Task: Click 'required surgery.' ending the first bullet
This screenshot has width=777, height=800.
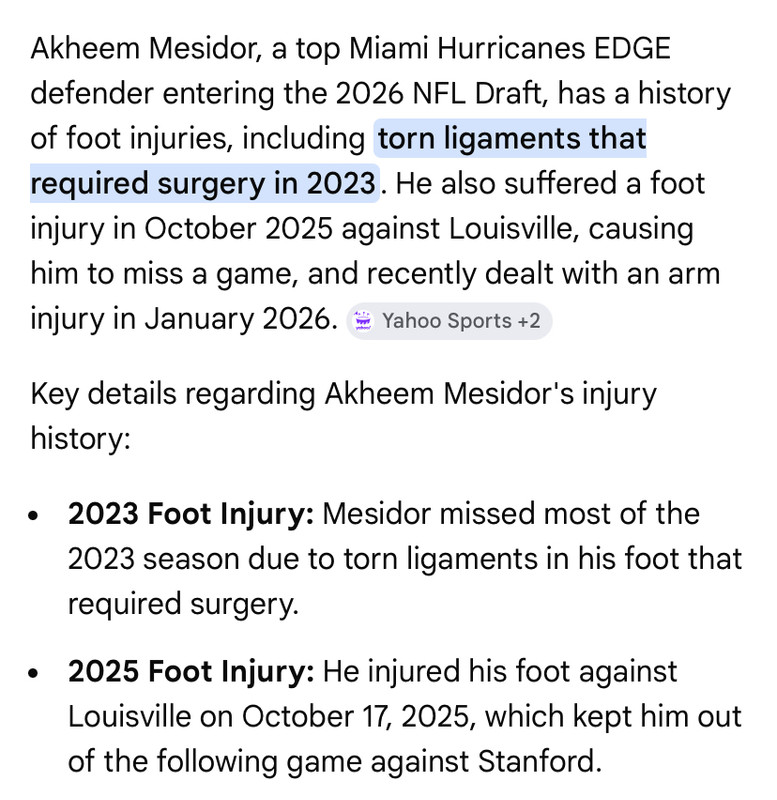Action: [183, 604]
